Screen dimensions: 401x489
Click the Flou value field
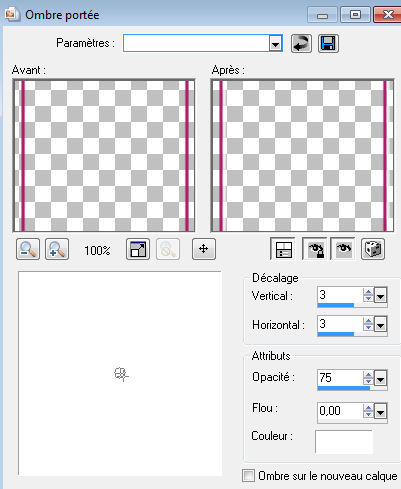340,410
